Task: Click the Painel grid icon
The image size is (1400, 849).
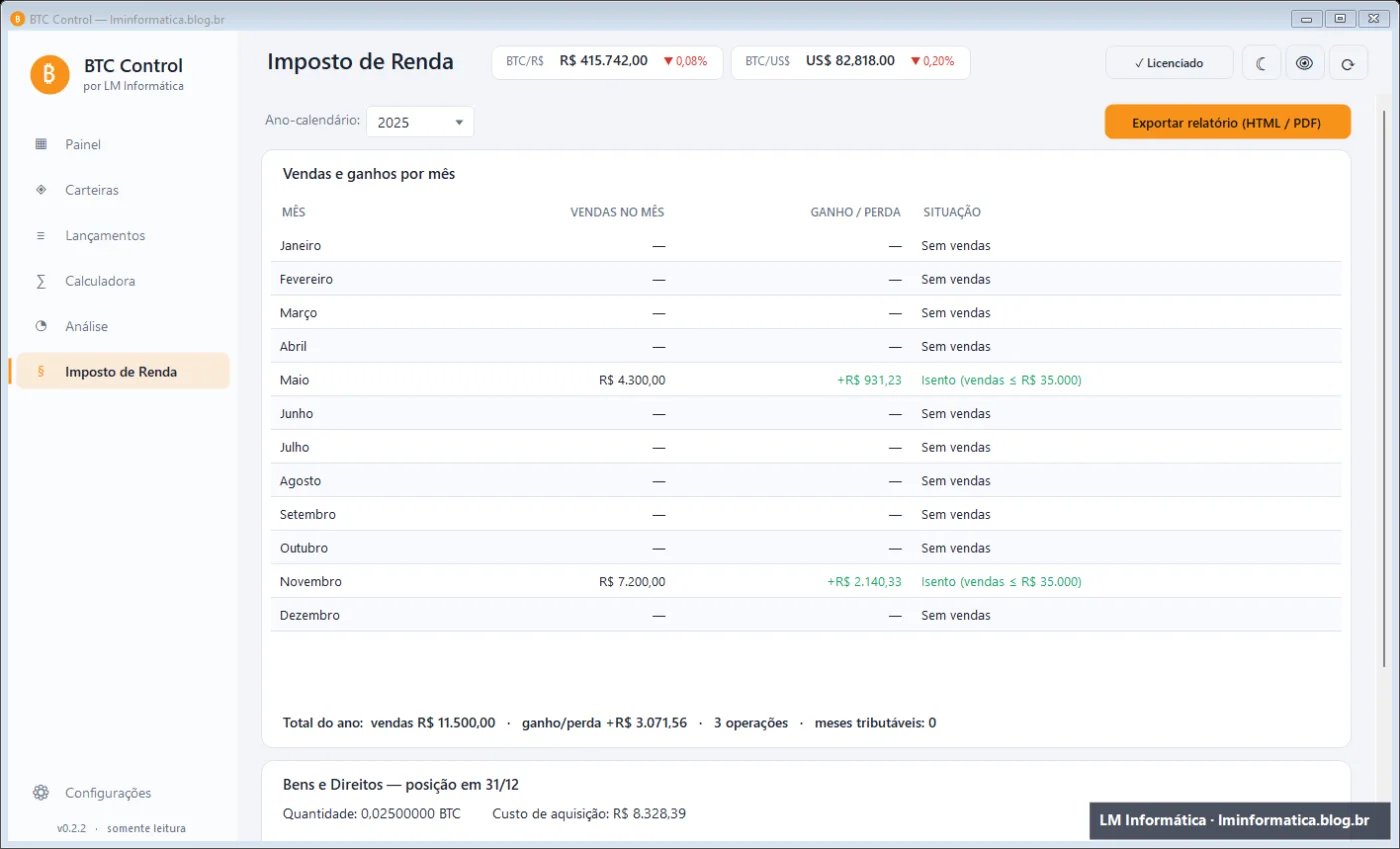Action: click(41, 144)
